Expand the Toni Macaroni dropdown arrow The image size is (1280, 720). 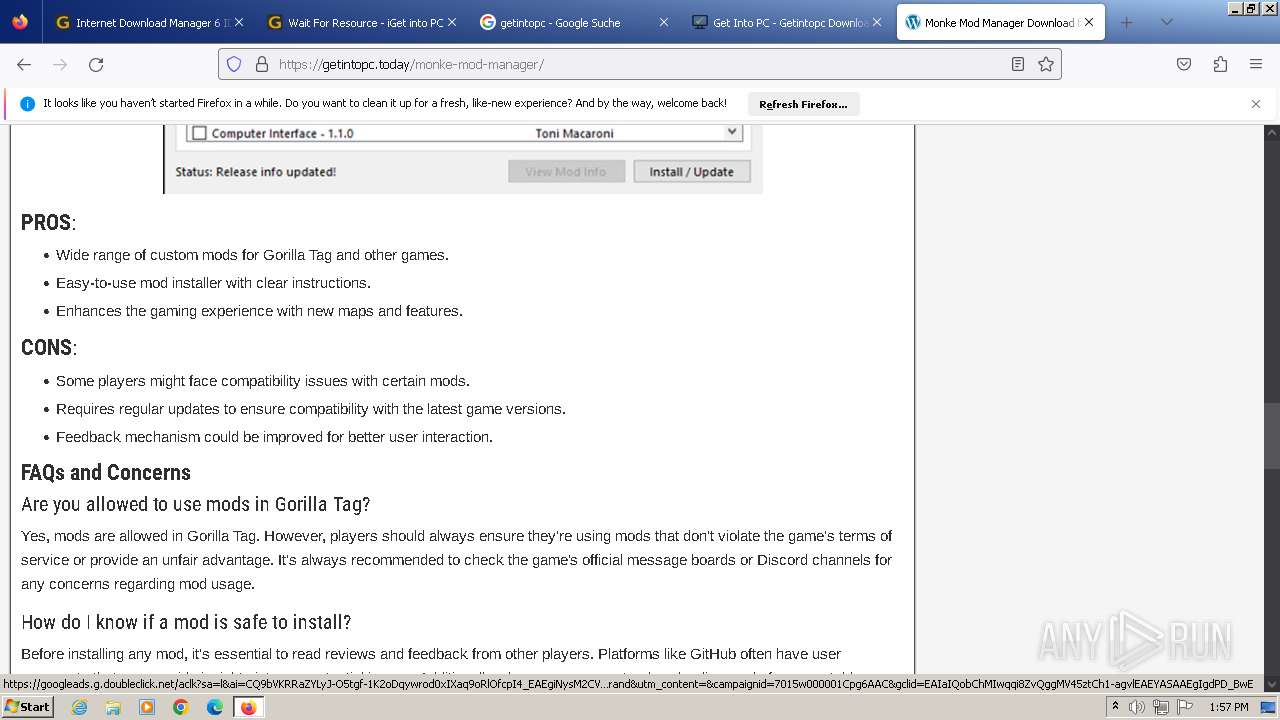click(x=731, y=132)
